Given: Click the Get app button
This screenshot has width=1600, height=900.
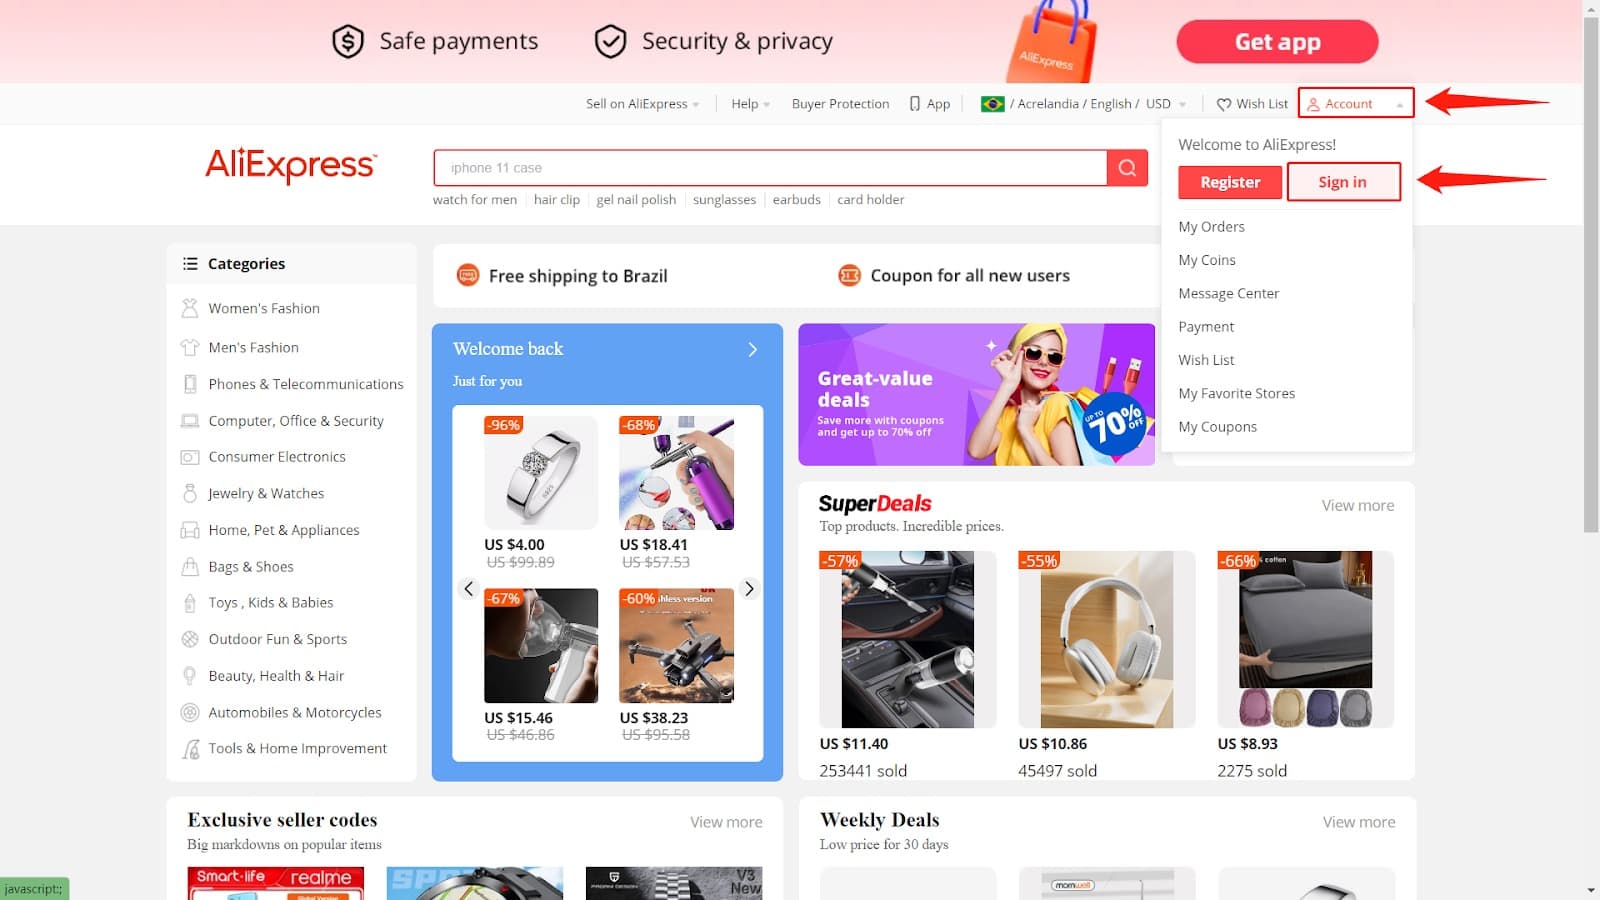Looking at the screenshot, I should pyautogui.click(x=1277, y=42).
